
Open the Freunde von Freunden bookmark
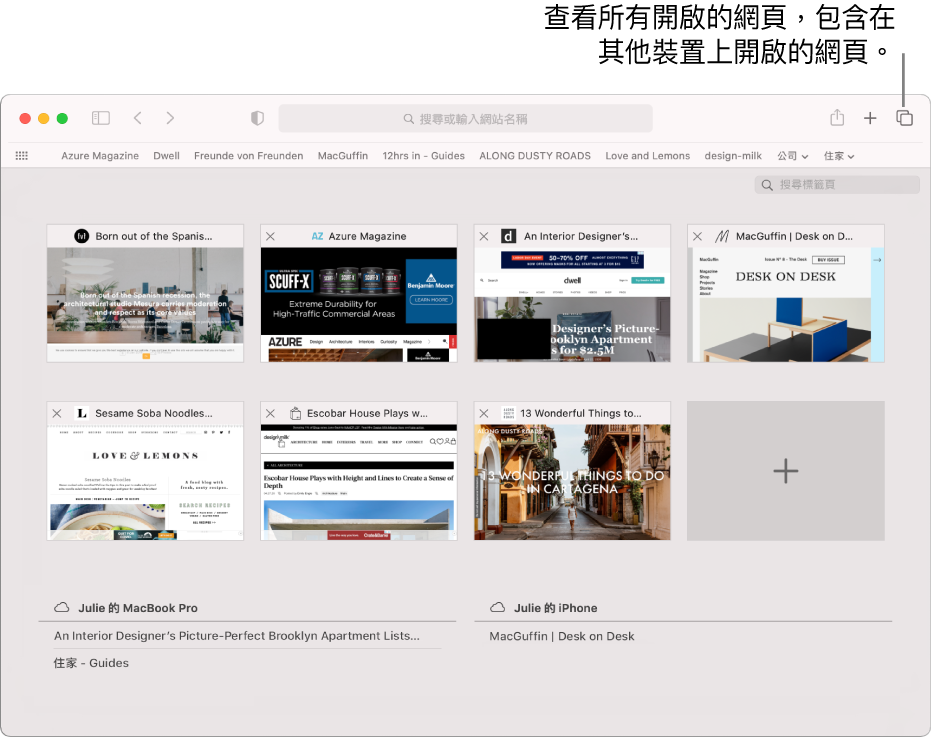(x=248, y=156)
